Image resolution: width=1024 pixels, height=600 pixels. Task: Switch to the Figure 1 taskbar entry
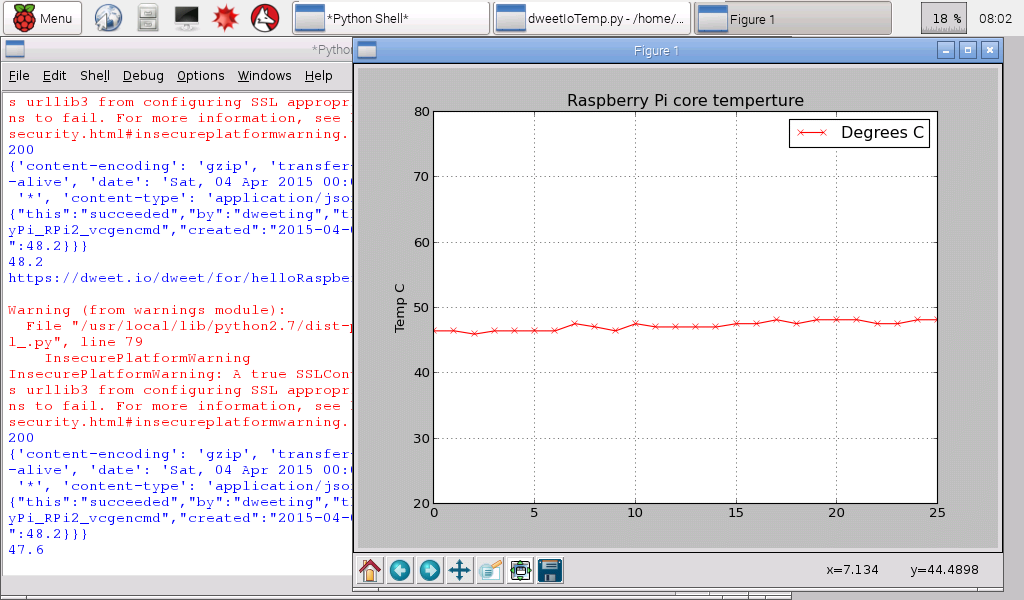tap(793, 18)
